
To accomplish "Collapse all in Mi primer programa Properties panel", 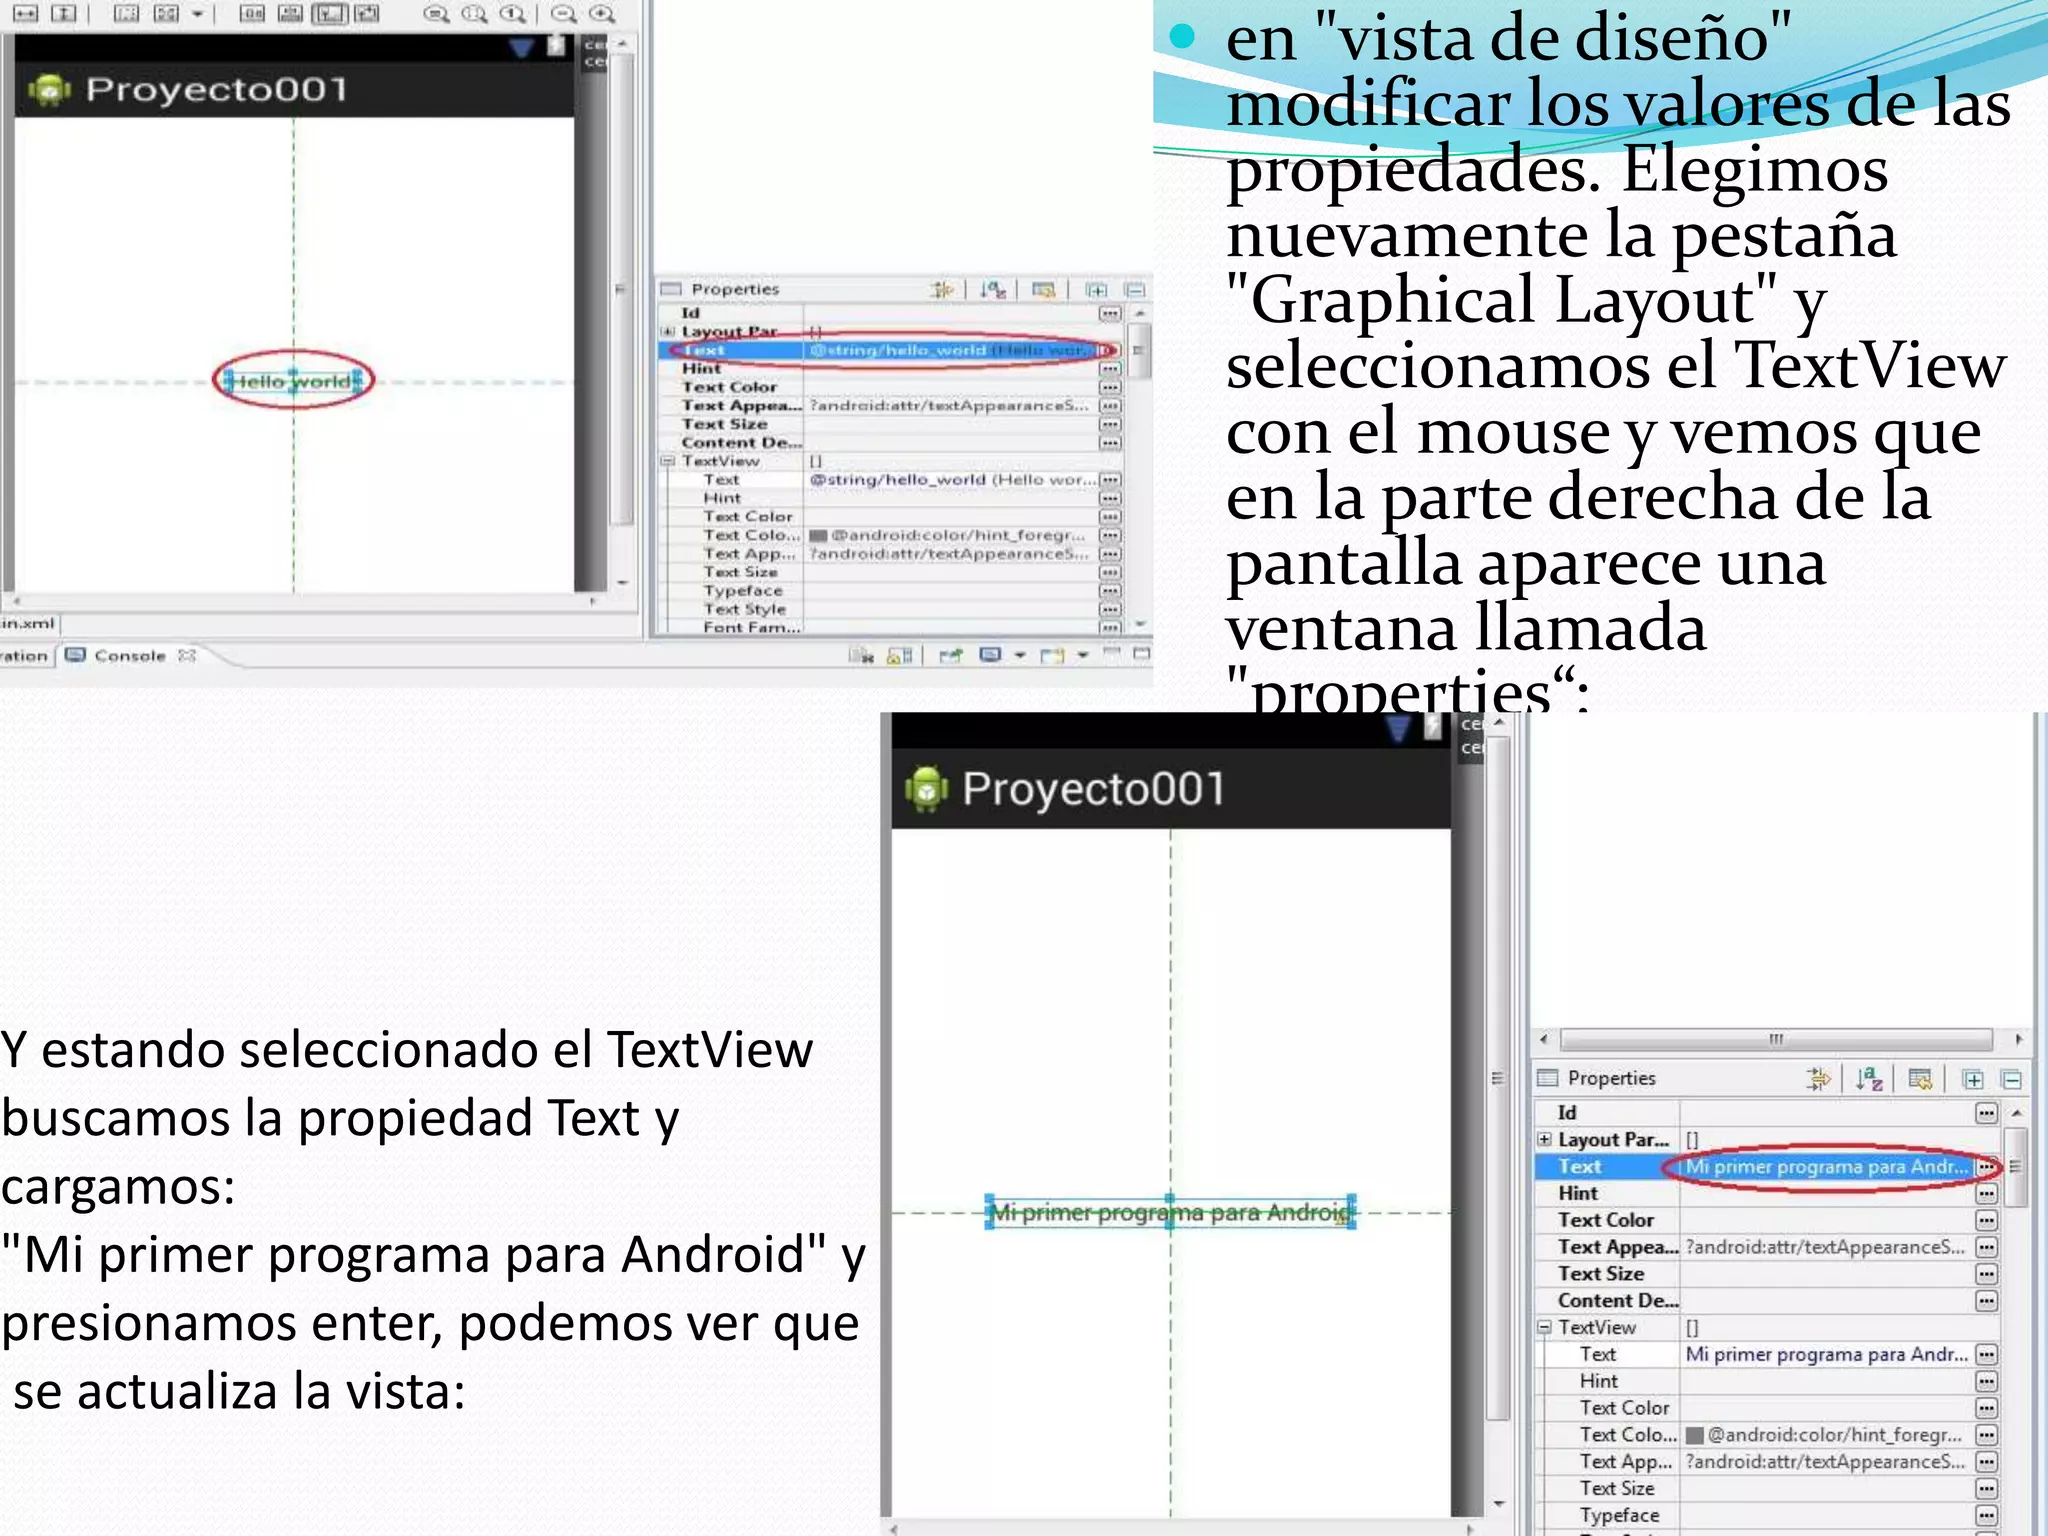I will [x=2012, y=1079].
